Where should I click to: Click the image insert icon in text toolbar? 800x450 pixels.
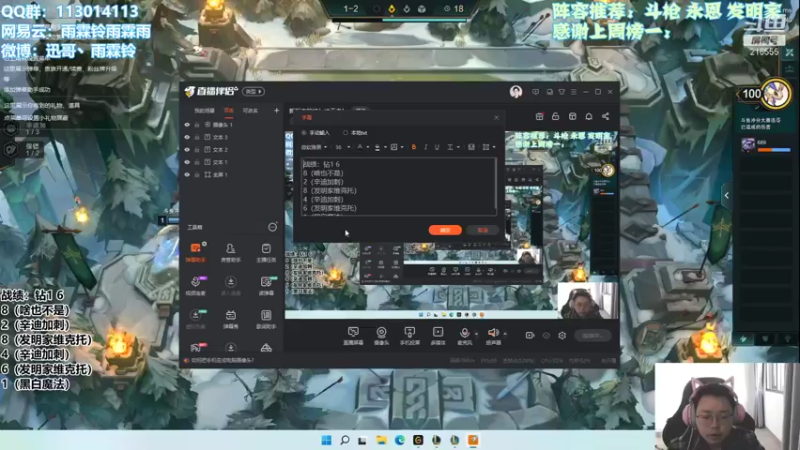point(471,147)
